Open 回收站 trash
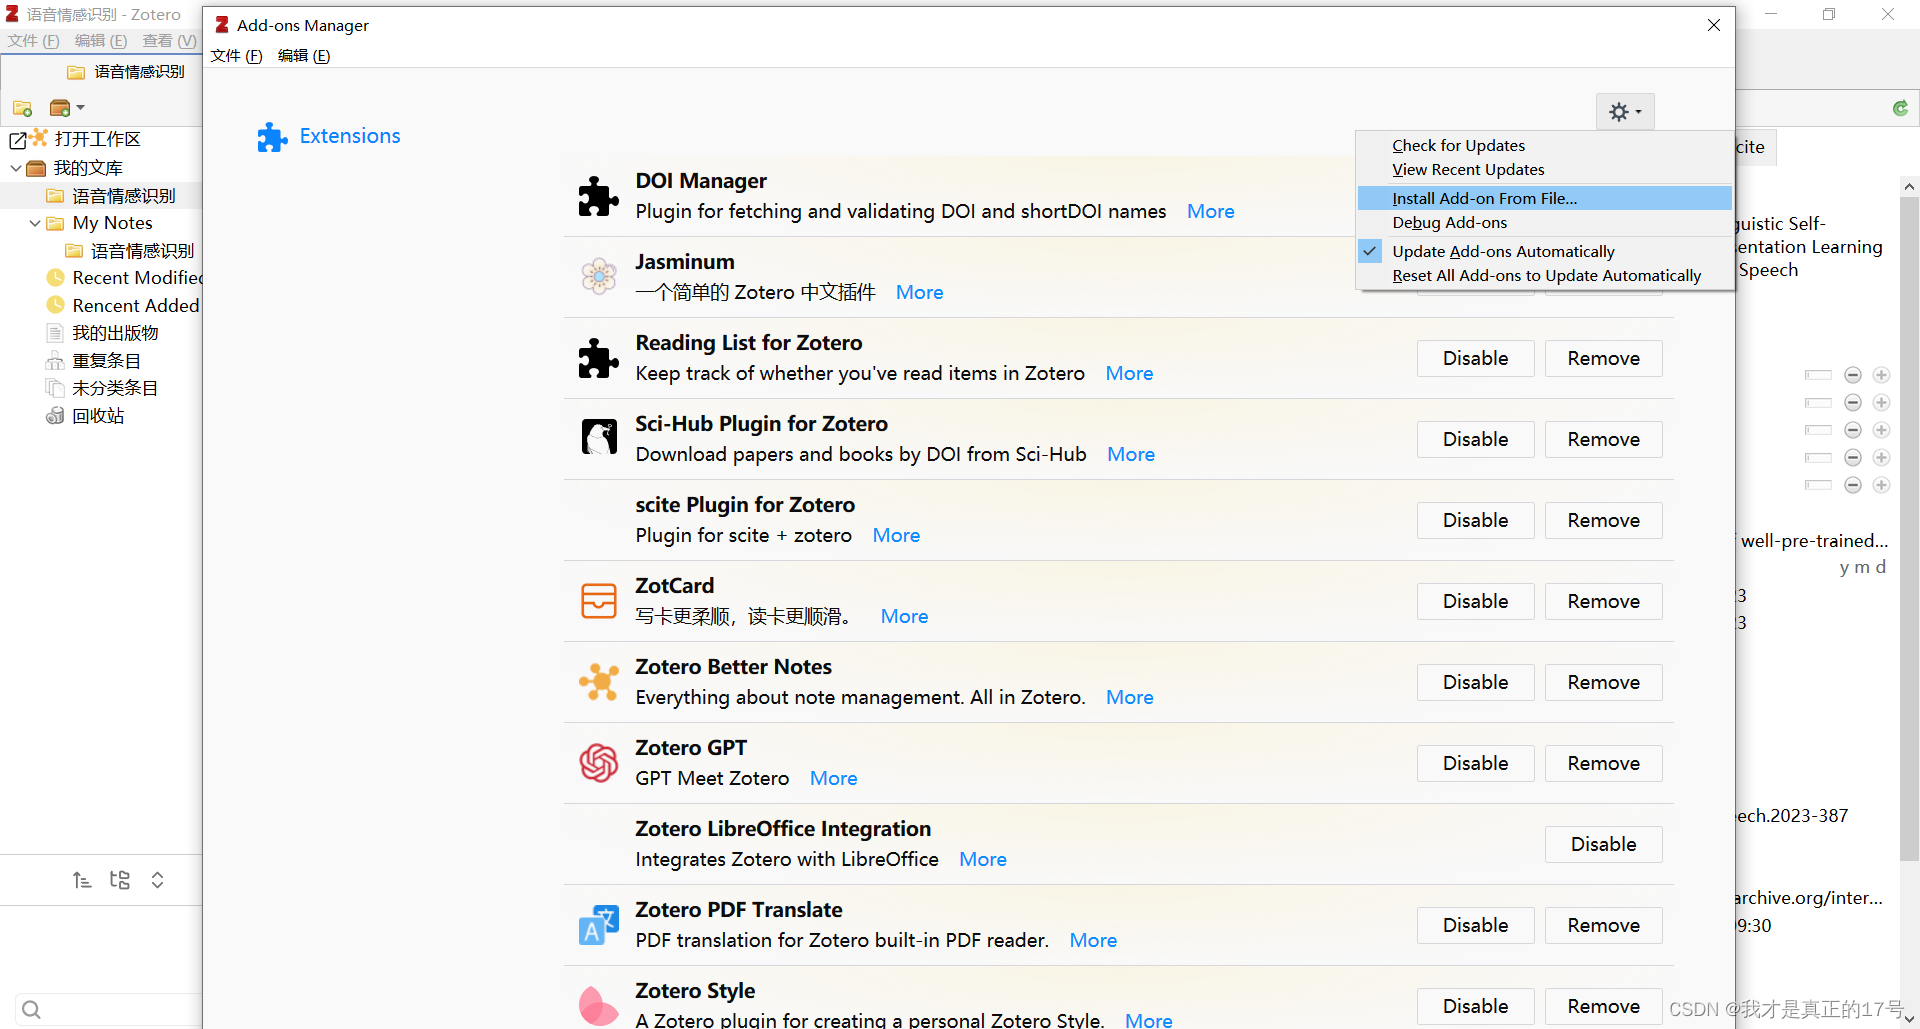This screenshot has width=1920, height=1029. 98,416
